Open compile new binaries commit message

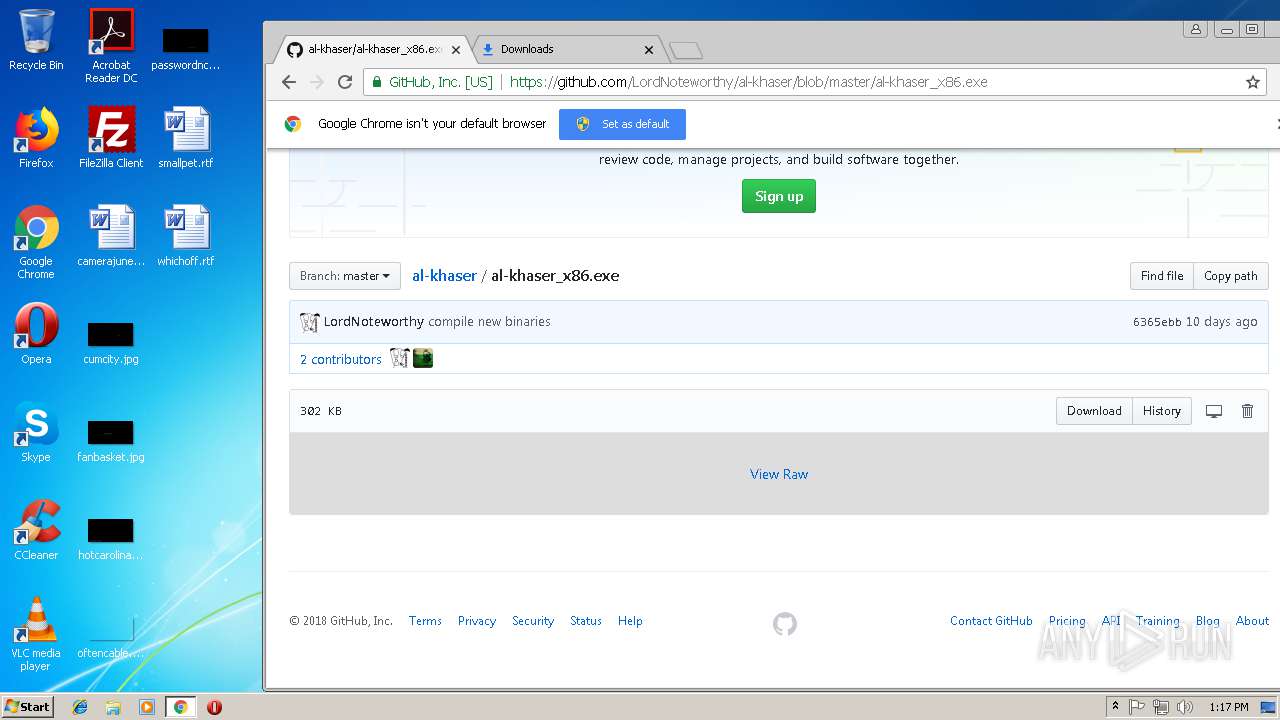[x=489, y=322]
